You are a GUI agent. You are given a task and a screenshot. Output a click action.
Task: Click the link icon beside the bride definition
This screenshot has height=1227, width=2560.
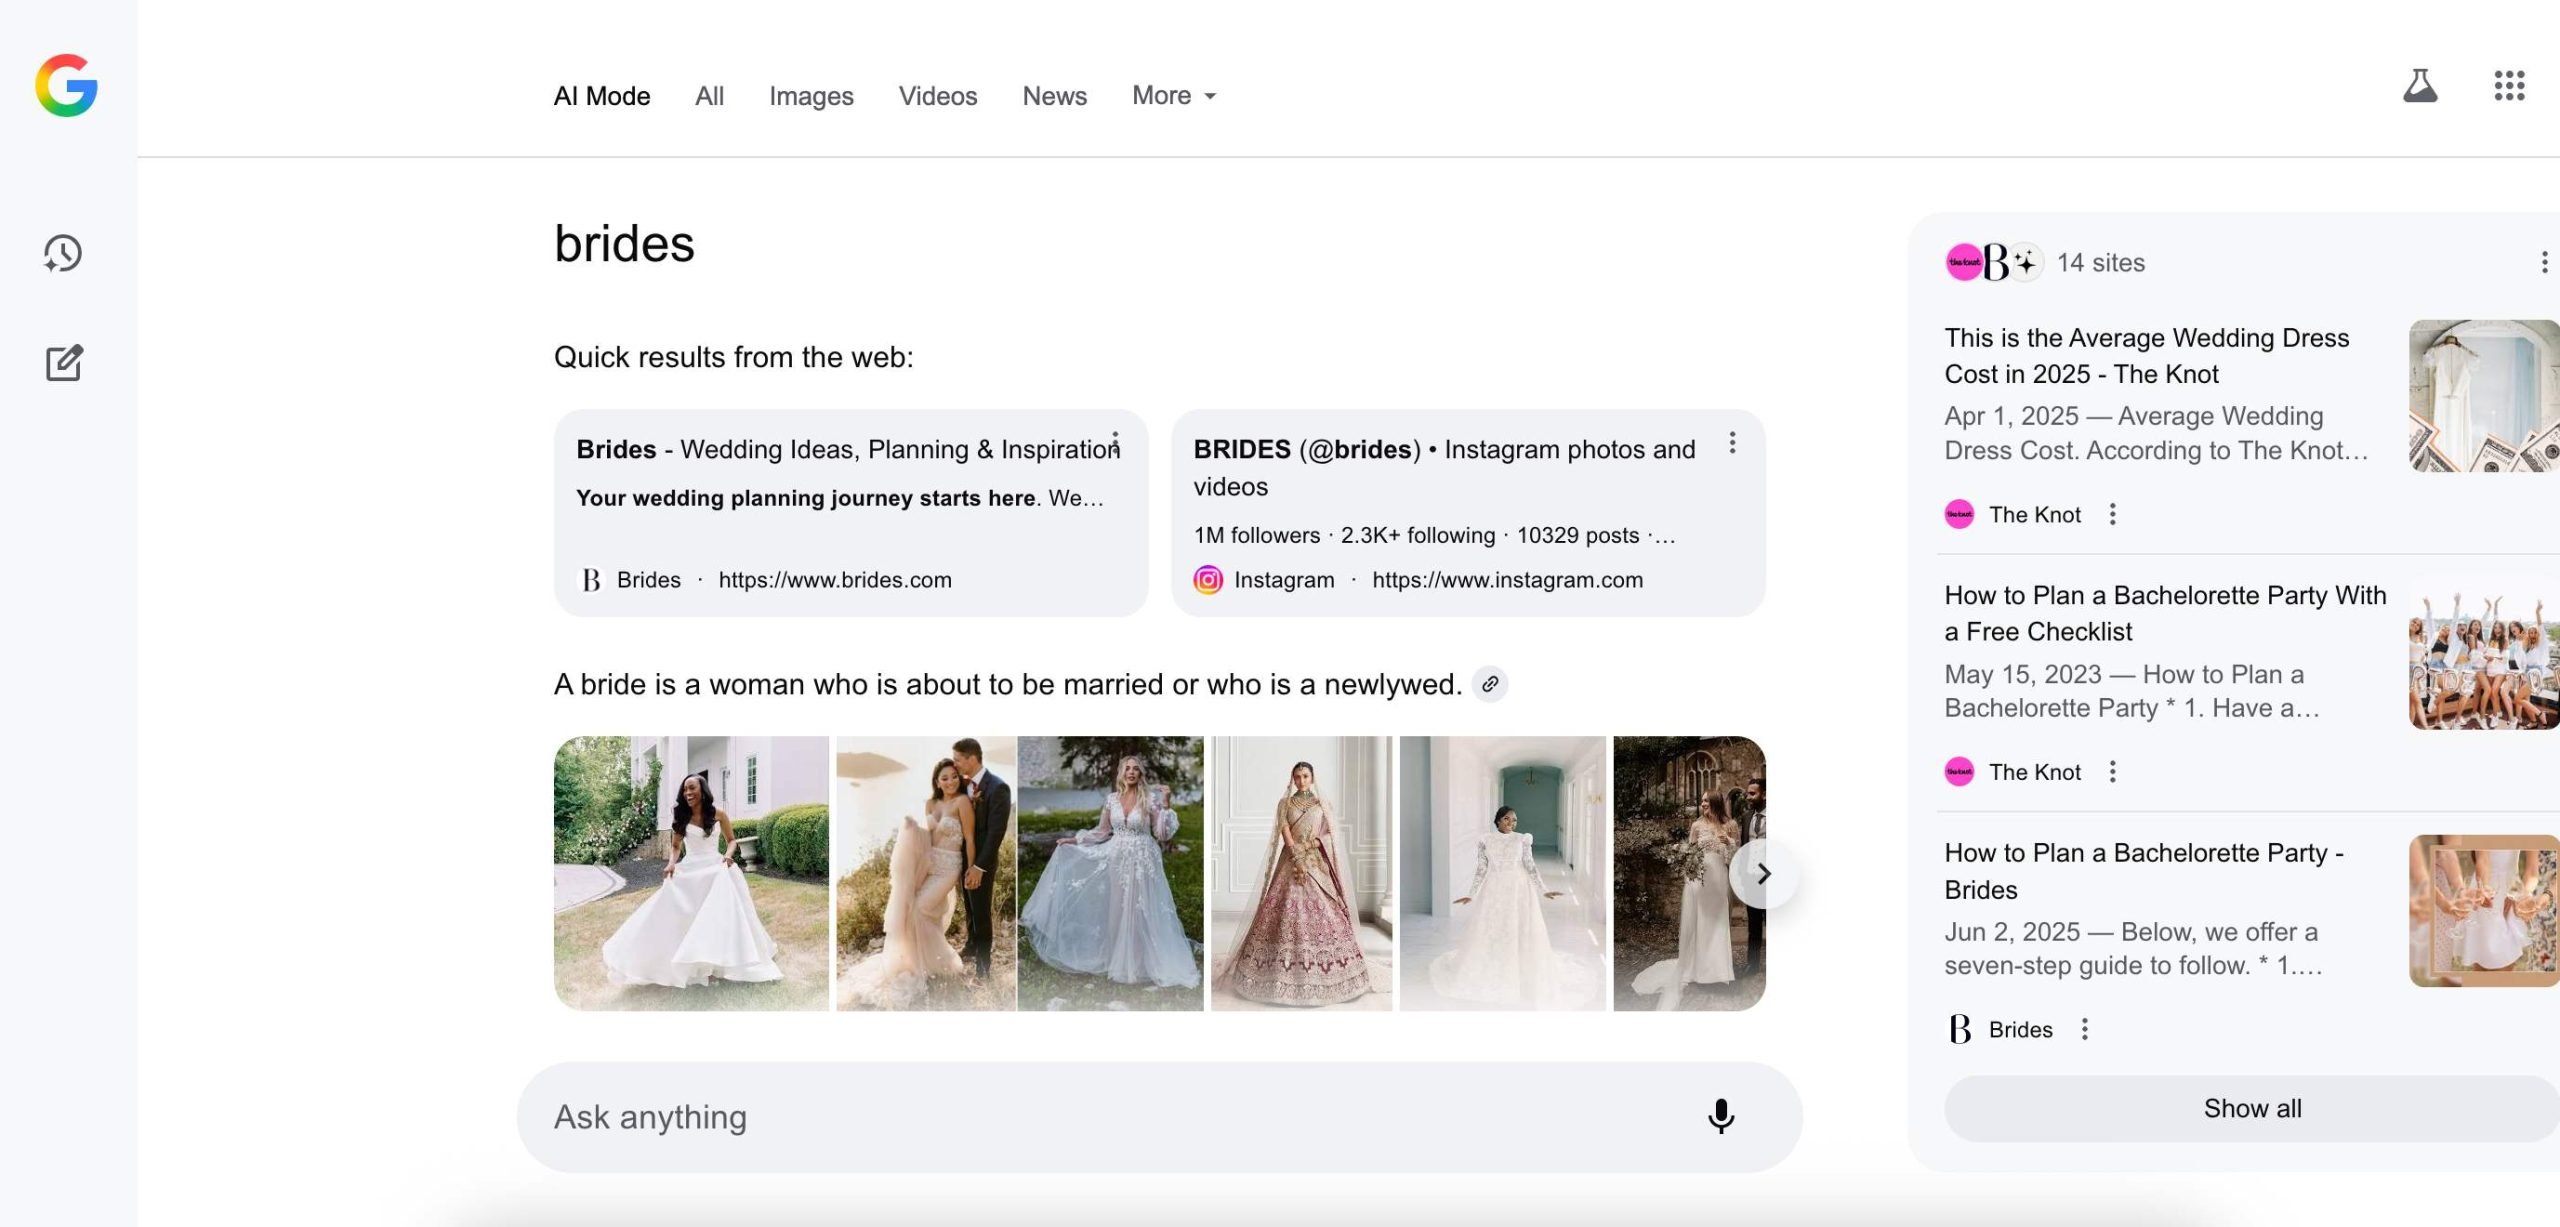(1491, 685)
